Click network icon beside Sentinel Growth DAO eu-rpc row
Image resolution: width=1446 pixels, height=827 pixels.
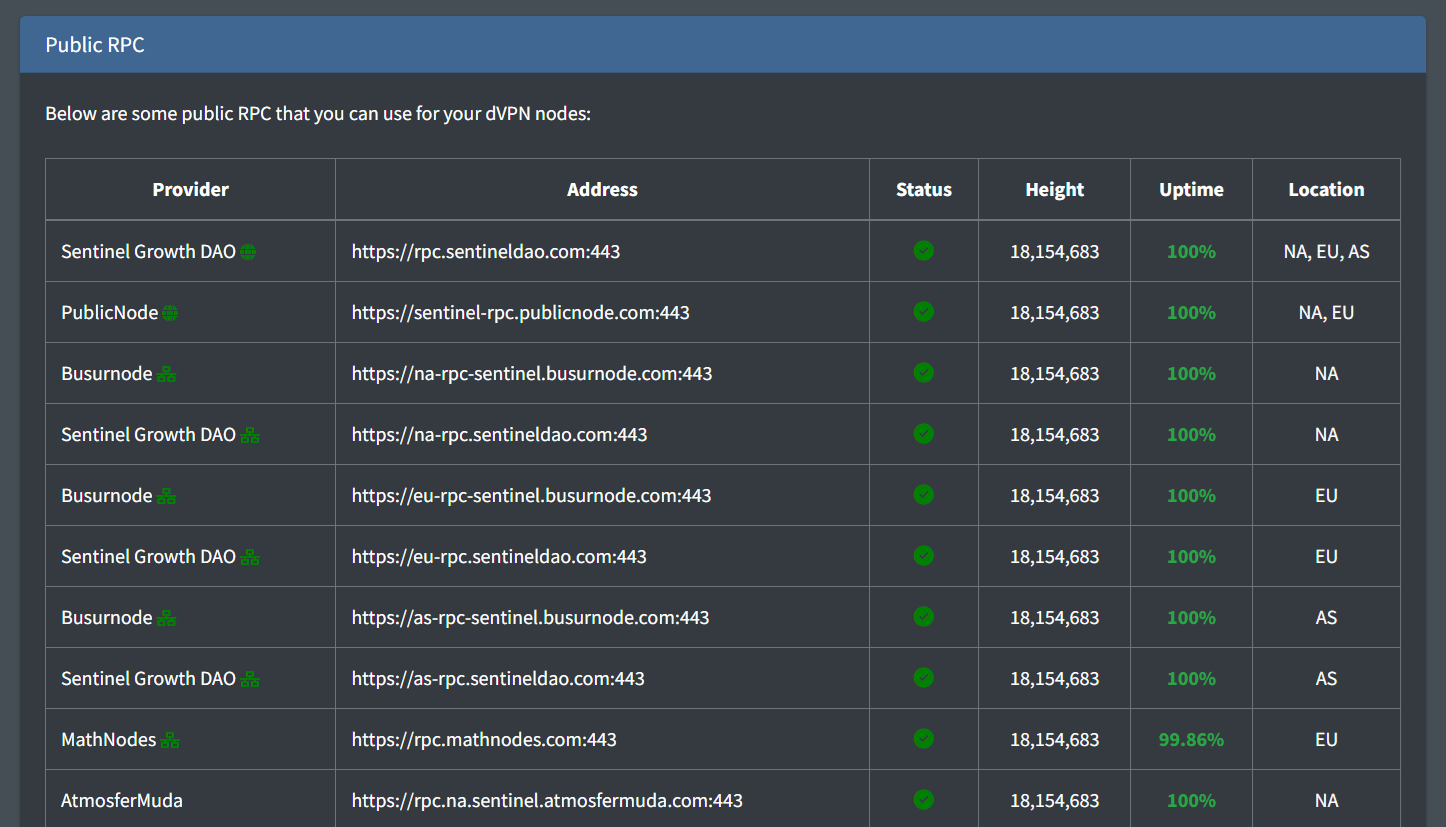click(x=250, y=557)
